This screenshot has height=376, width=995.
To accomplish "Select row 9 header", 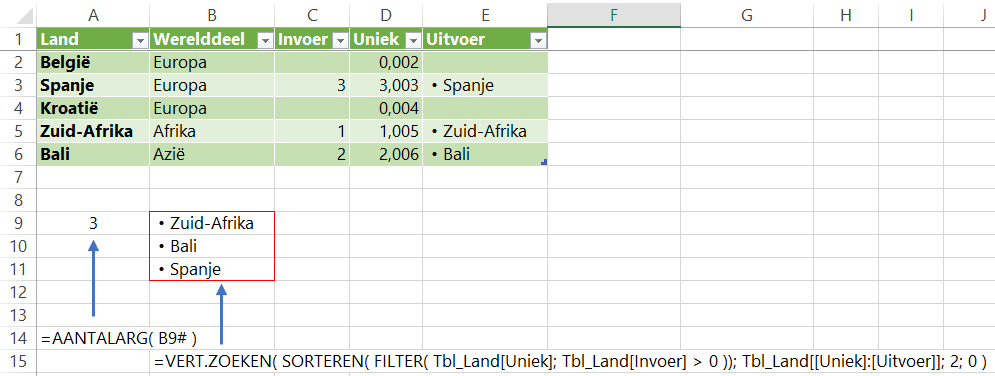I will coord(18,223).
